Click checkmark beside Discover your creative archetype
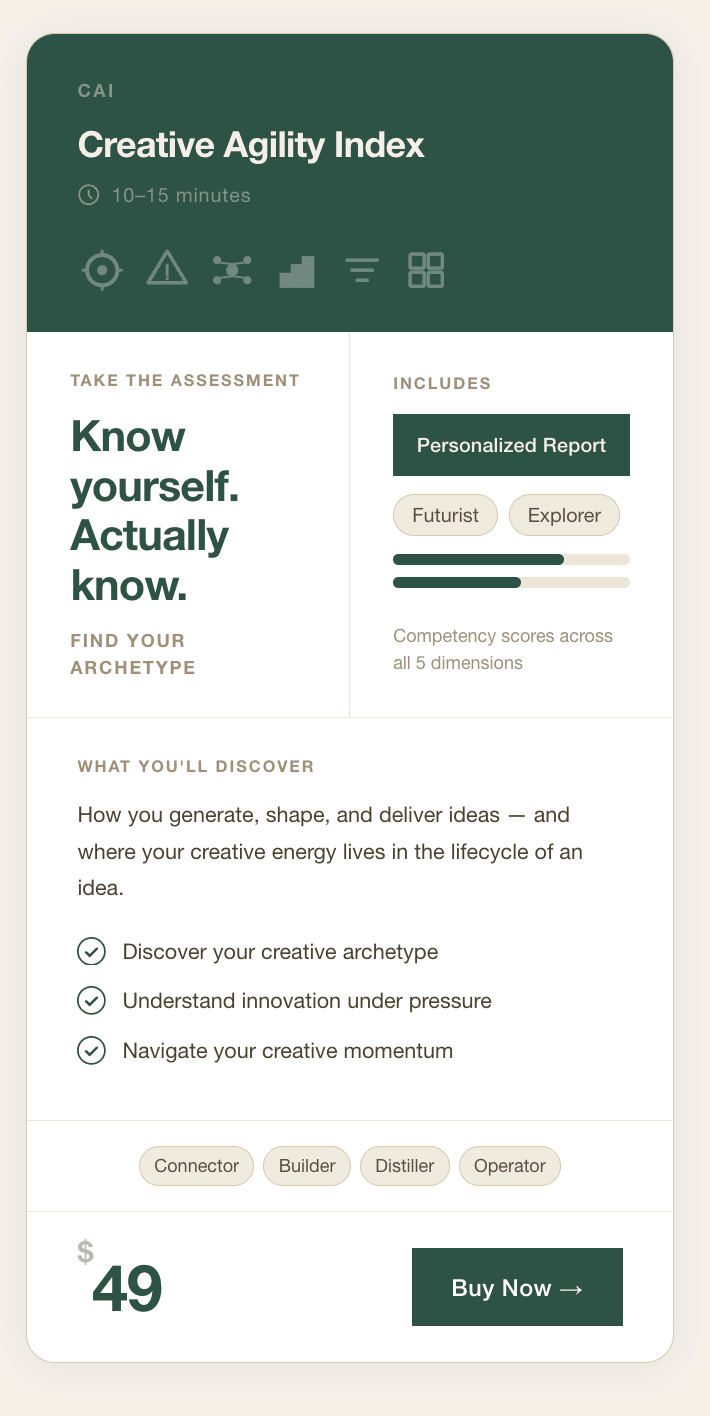The height and width of the screenshot is (1416, 710). pos(91,951)
